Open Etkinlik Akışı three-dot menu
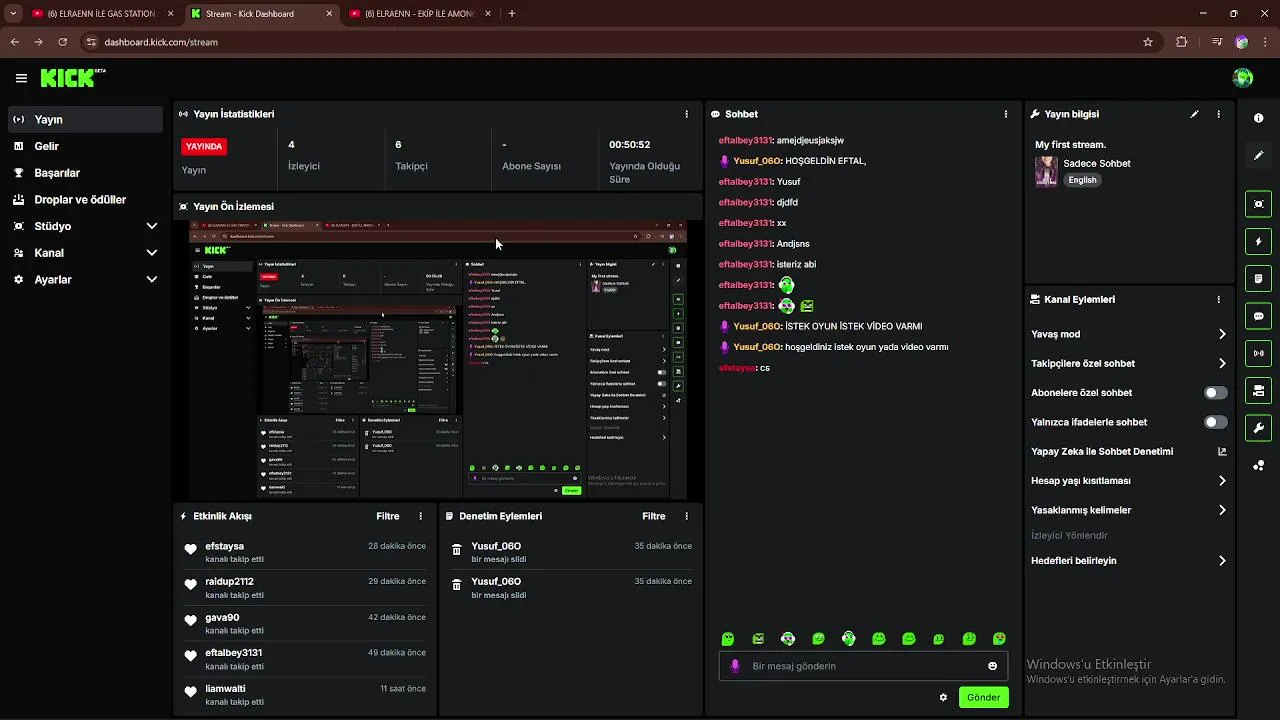This screenshot has width=1280, height=720. tap(420, 516)
